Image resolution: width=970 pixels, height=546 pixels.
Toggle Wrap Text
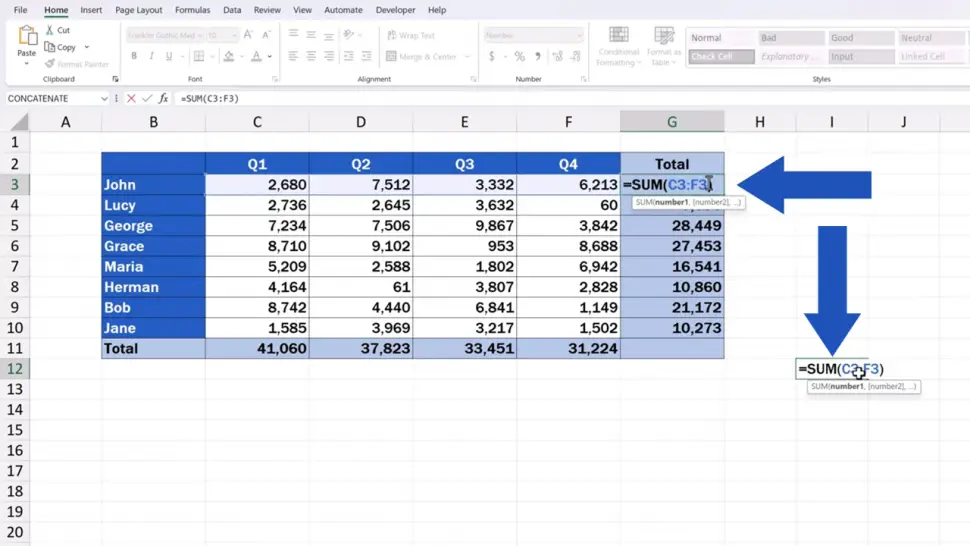pyautogui.click(x=411, y=35)
